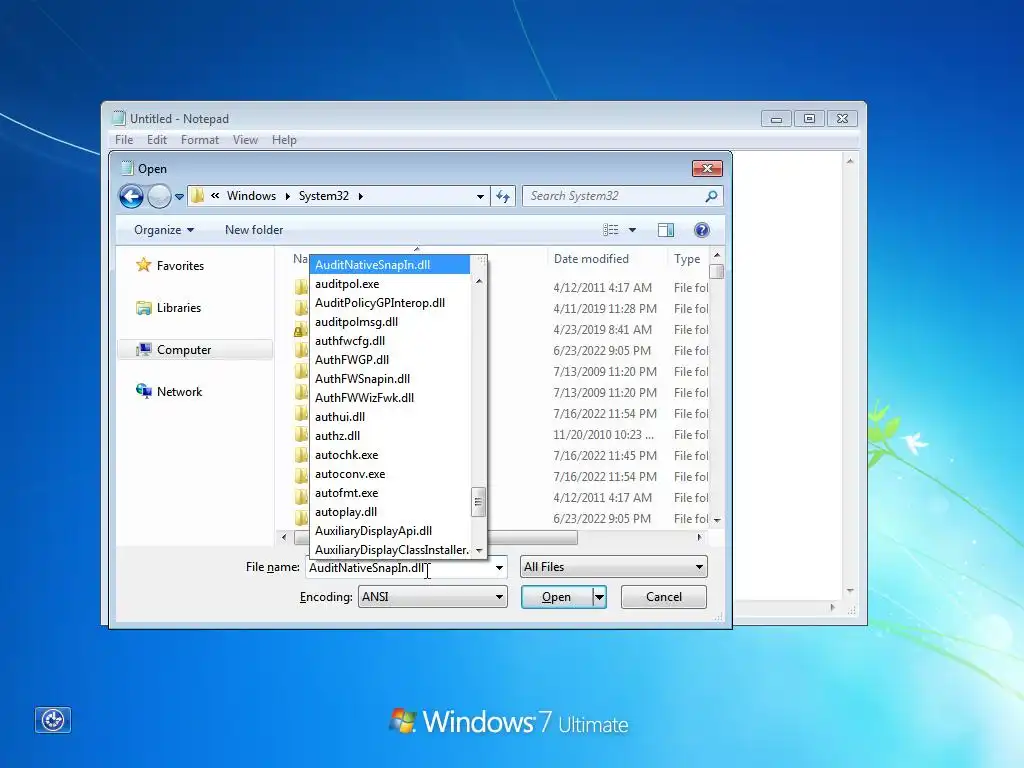Expand the File name dropdown arrow

[x=499, y=568]
